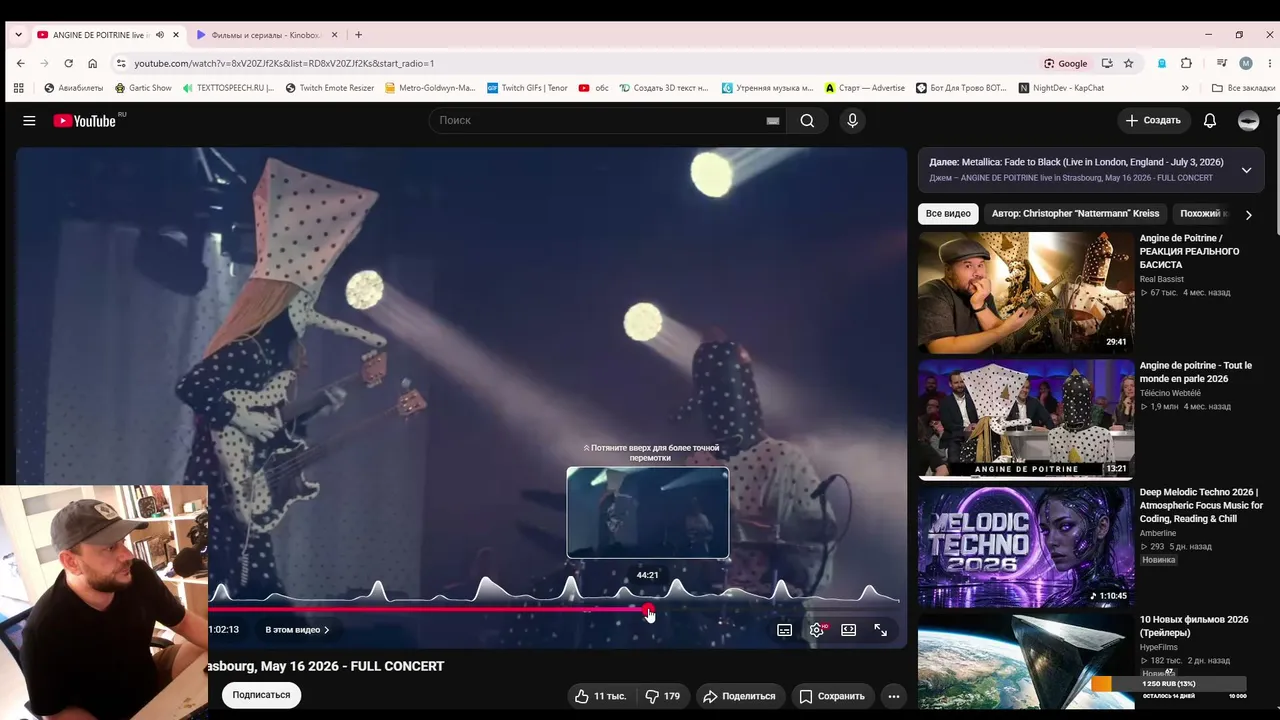Click the Создать create button

1153,121
